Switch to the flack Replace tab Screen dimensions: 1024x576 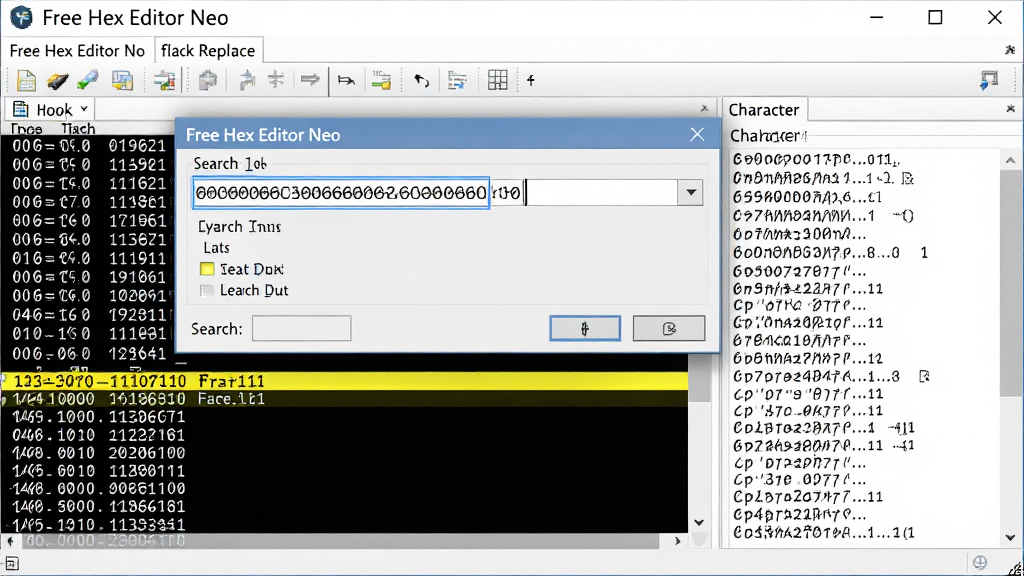pyautogui.click(x=208, y=51)
